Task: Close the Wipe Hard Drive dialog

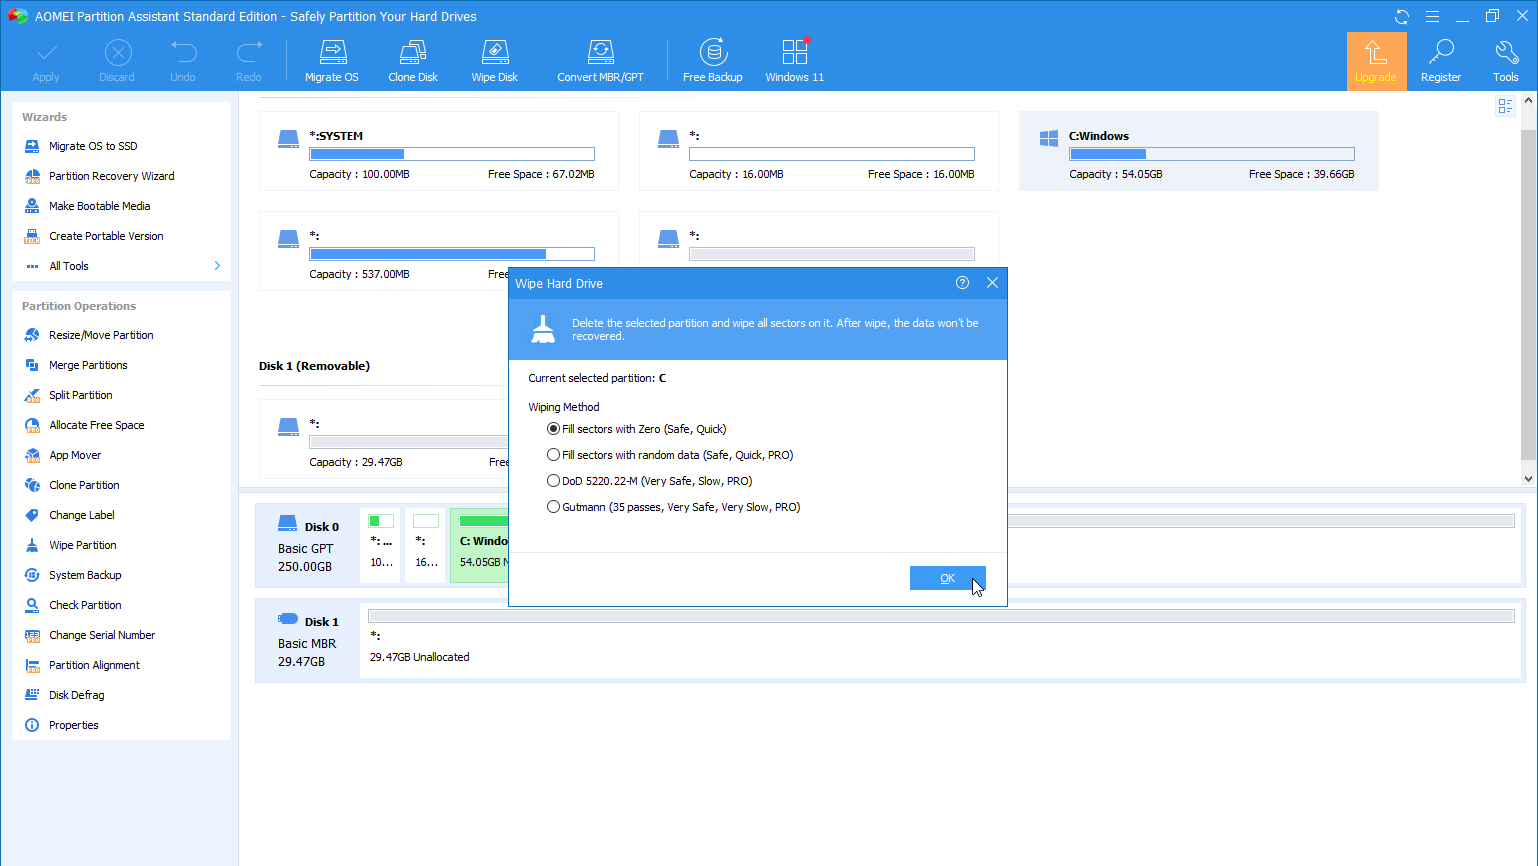Action: coord(992,283)
